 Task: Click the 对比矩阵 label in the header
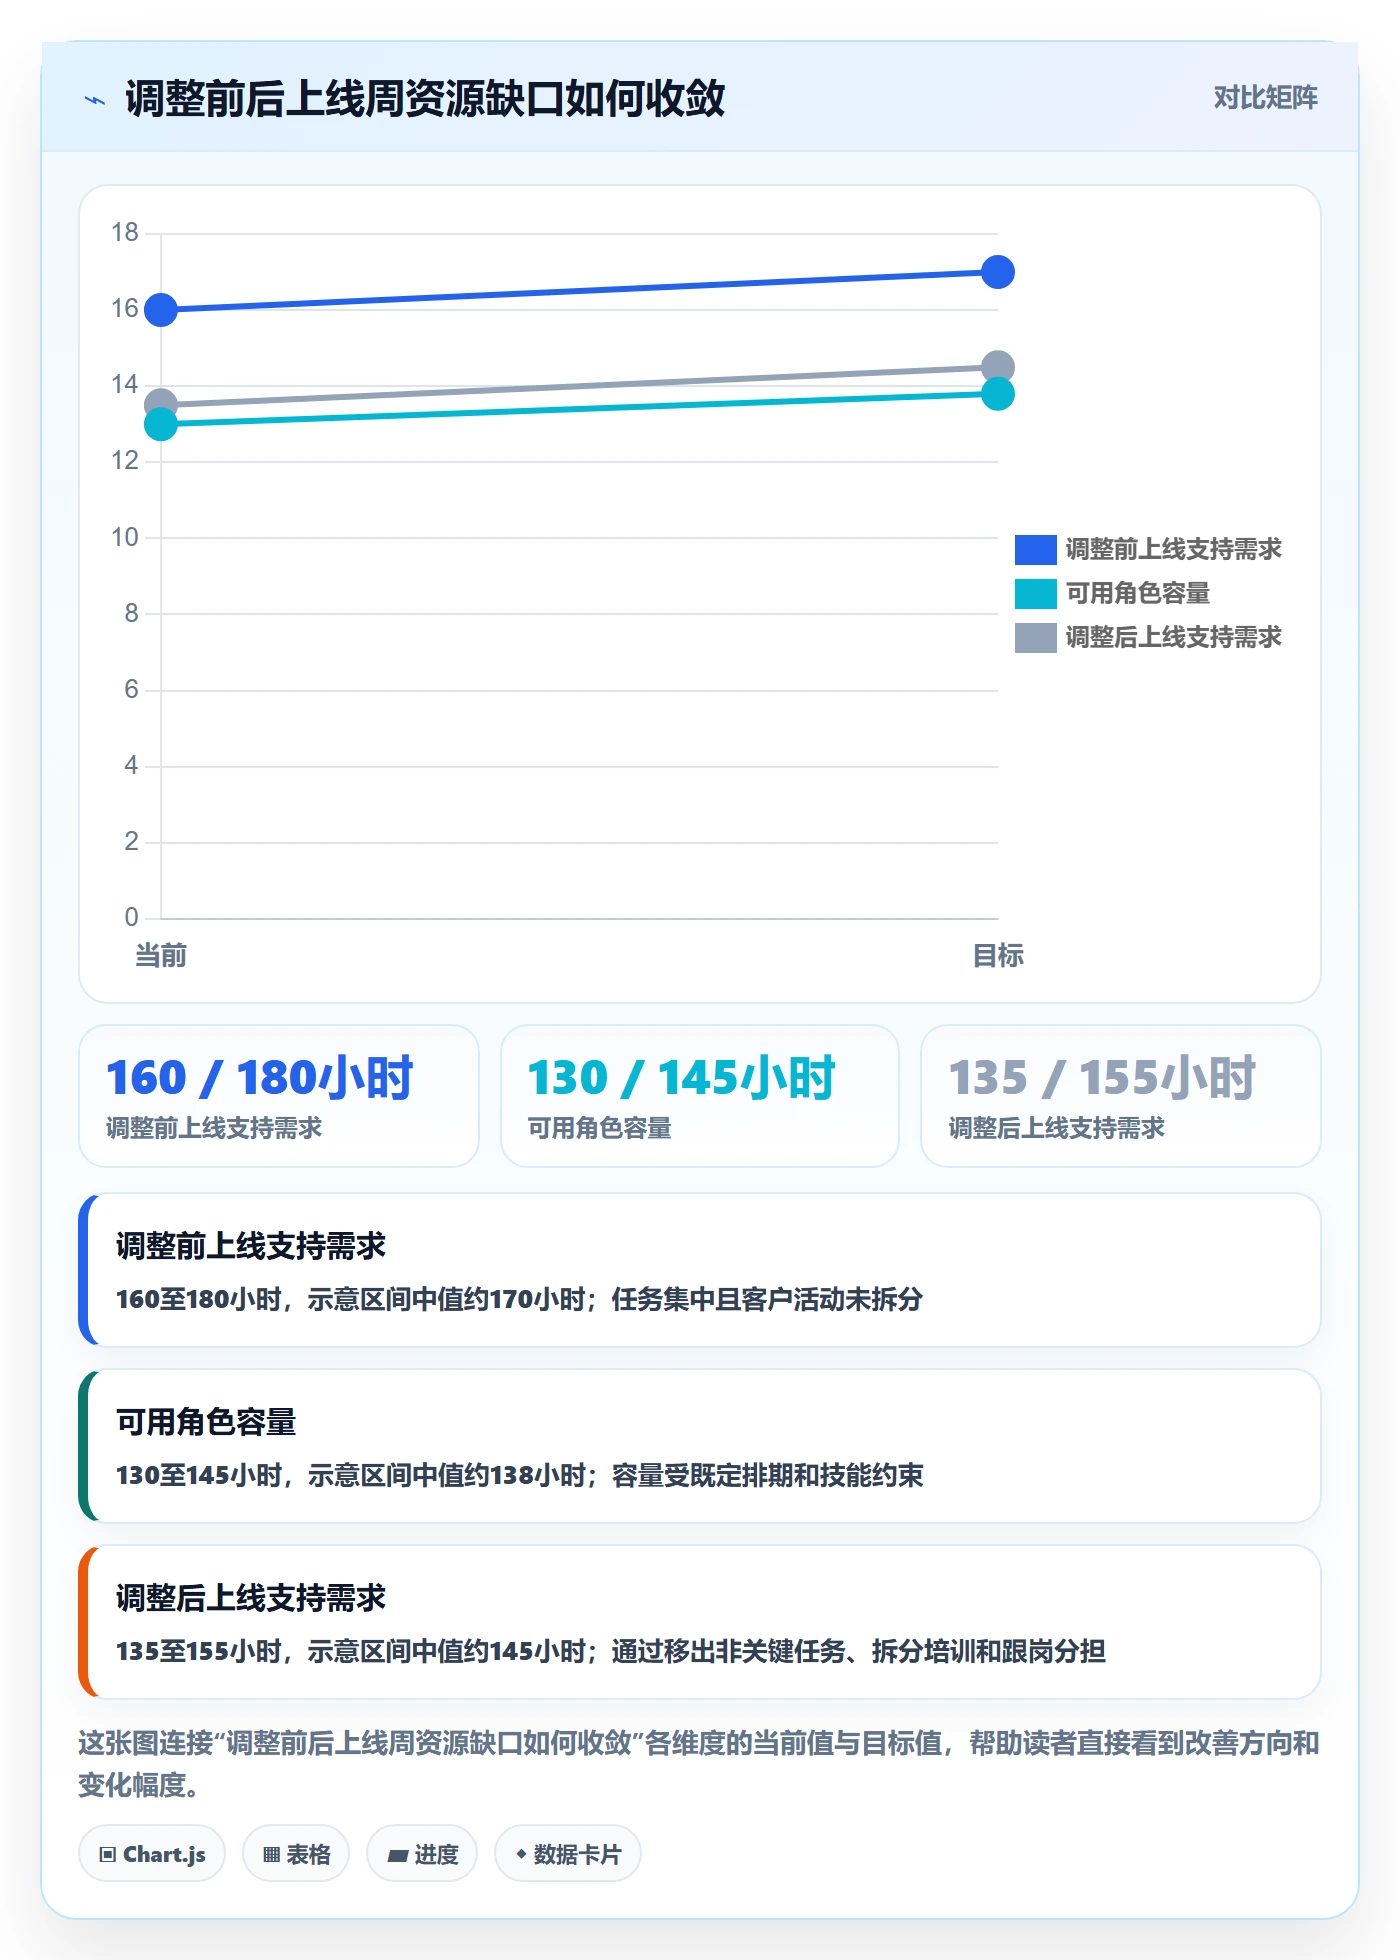click(1265, 97)
